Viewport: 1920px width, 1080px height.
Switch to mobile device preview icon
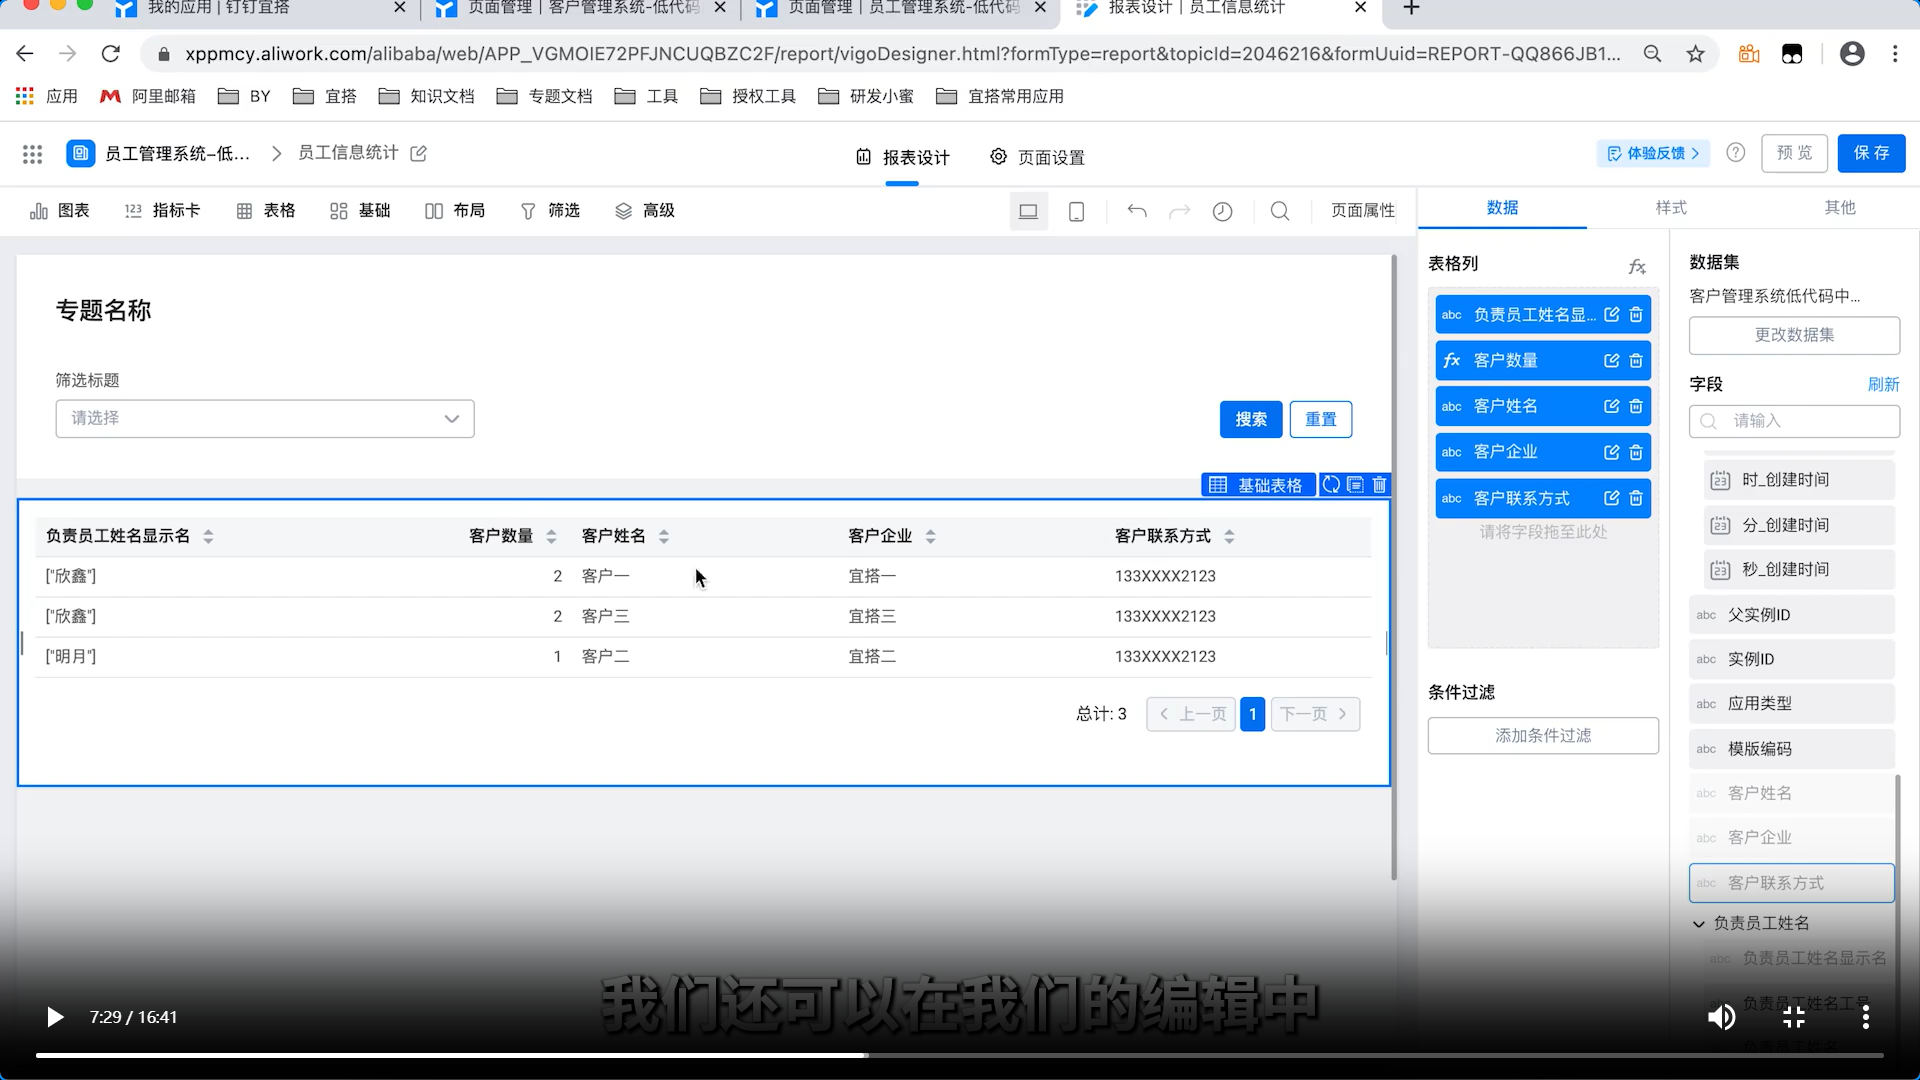[x=1077, y=211]
